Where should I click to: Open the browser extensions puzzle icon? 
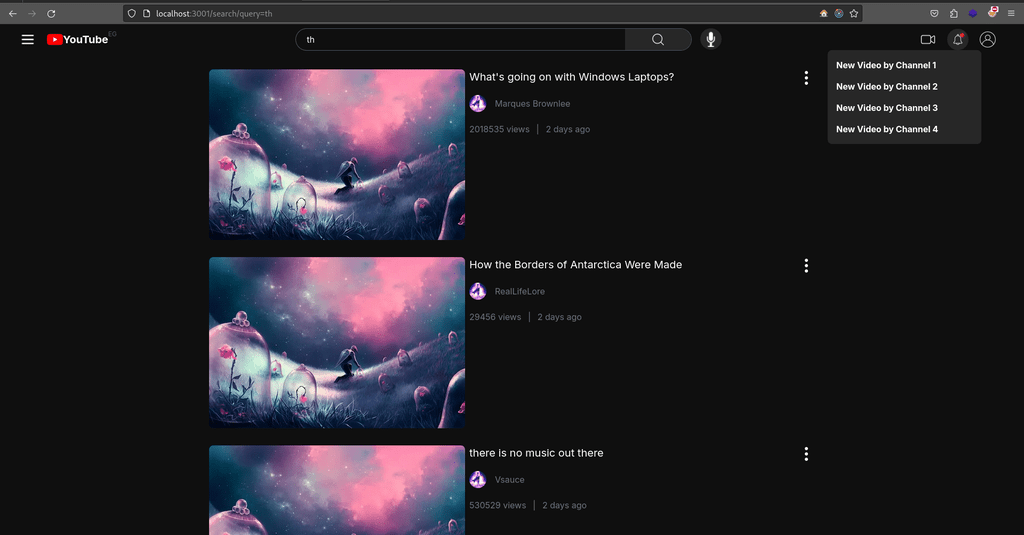(x=953, y=13)
